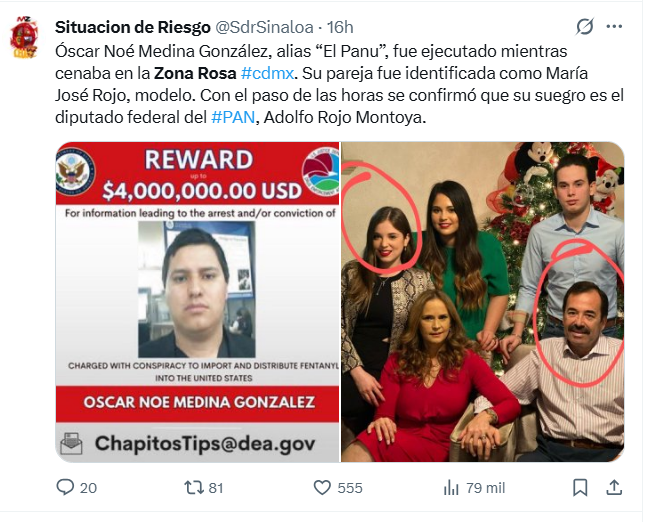Open the Situacion de Riesgo profile avatar
This screenshot has height=522, width=662.
tap(24, 37)
